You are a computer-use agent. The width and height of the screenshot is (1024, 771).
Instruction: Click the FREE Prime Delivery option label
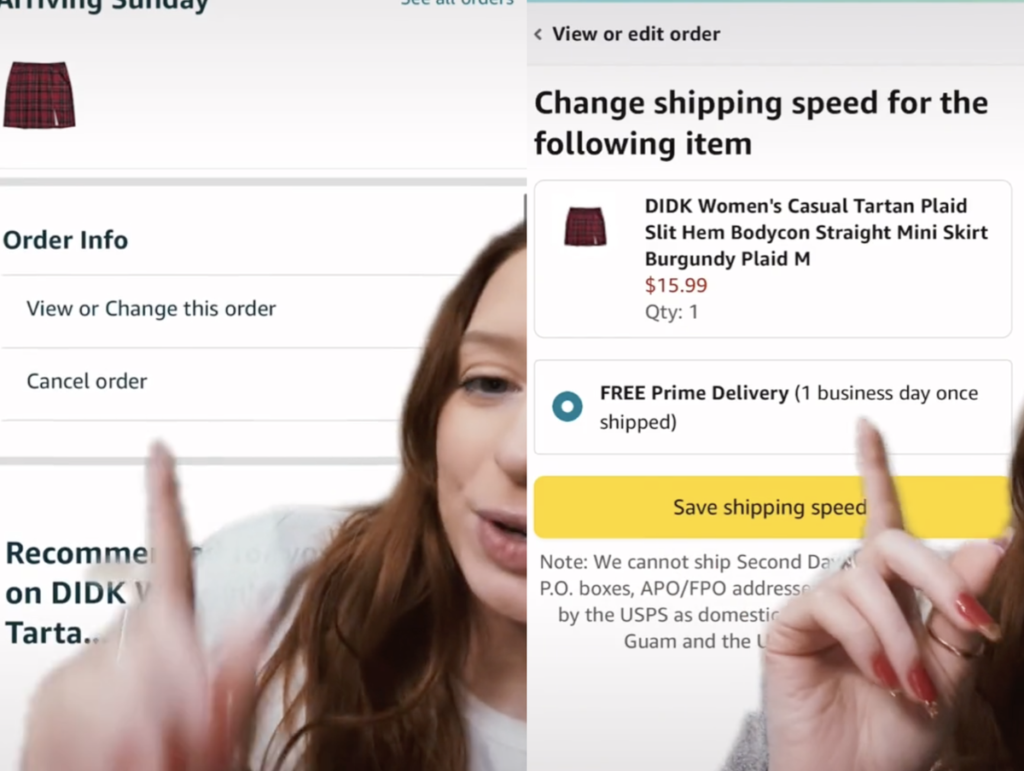789,407
